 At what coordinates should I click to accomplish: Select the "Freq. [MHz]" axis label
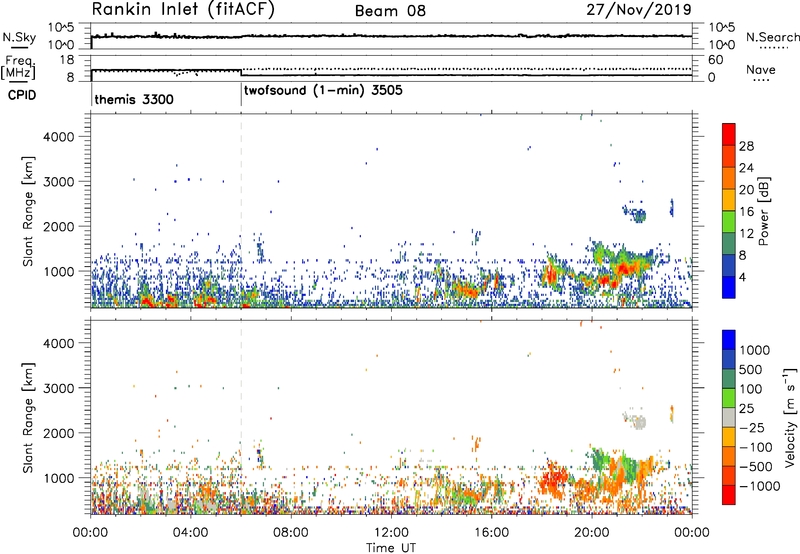click(18, 68)
